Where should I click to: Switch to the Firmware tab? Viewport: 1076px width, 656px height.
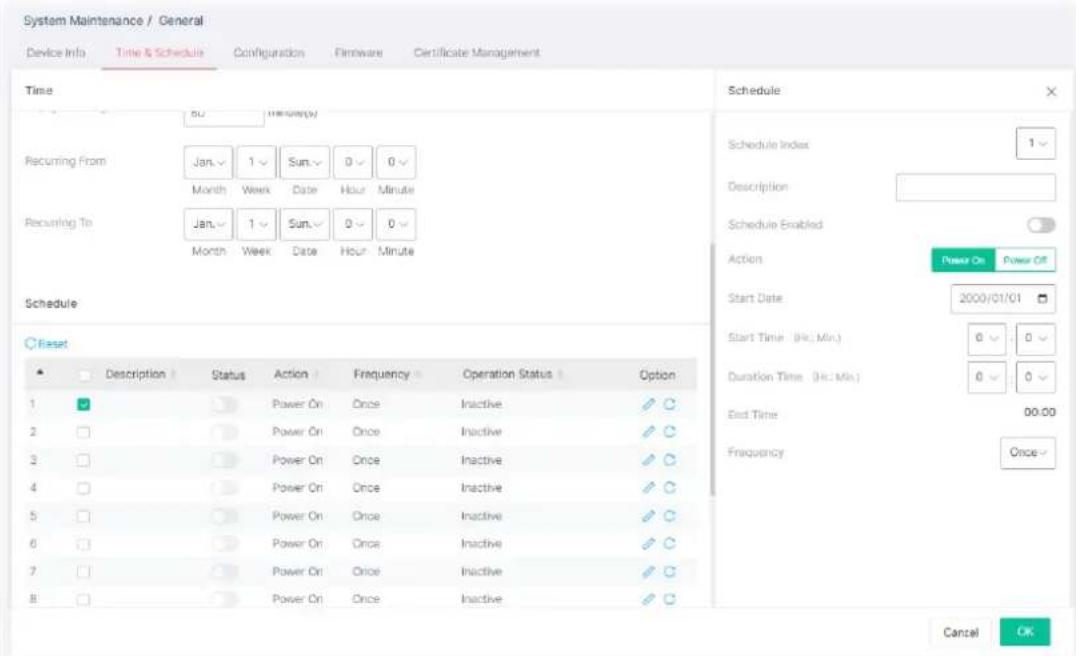tap(358, 53)
